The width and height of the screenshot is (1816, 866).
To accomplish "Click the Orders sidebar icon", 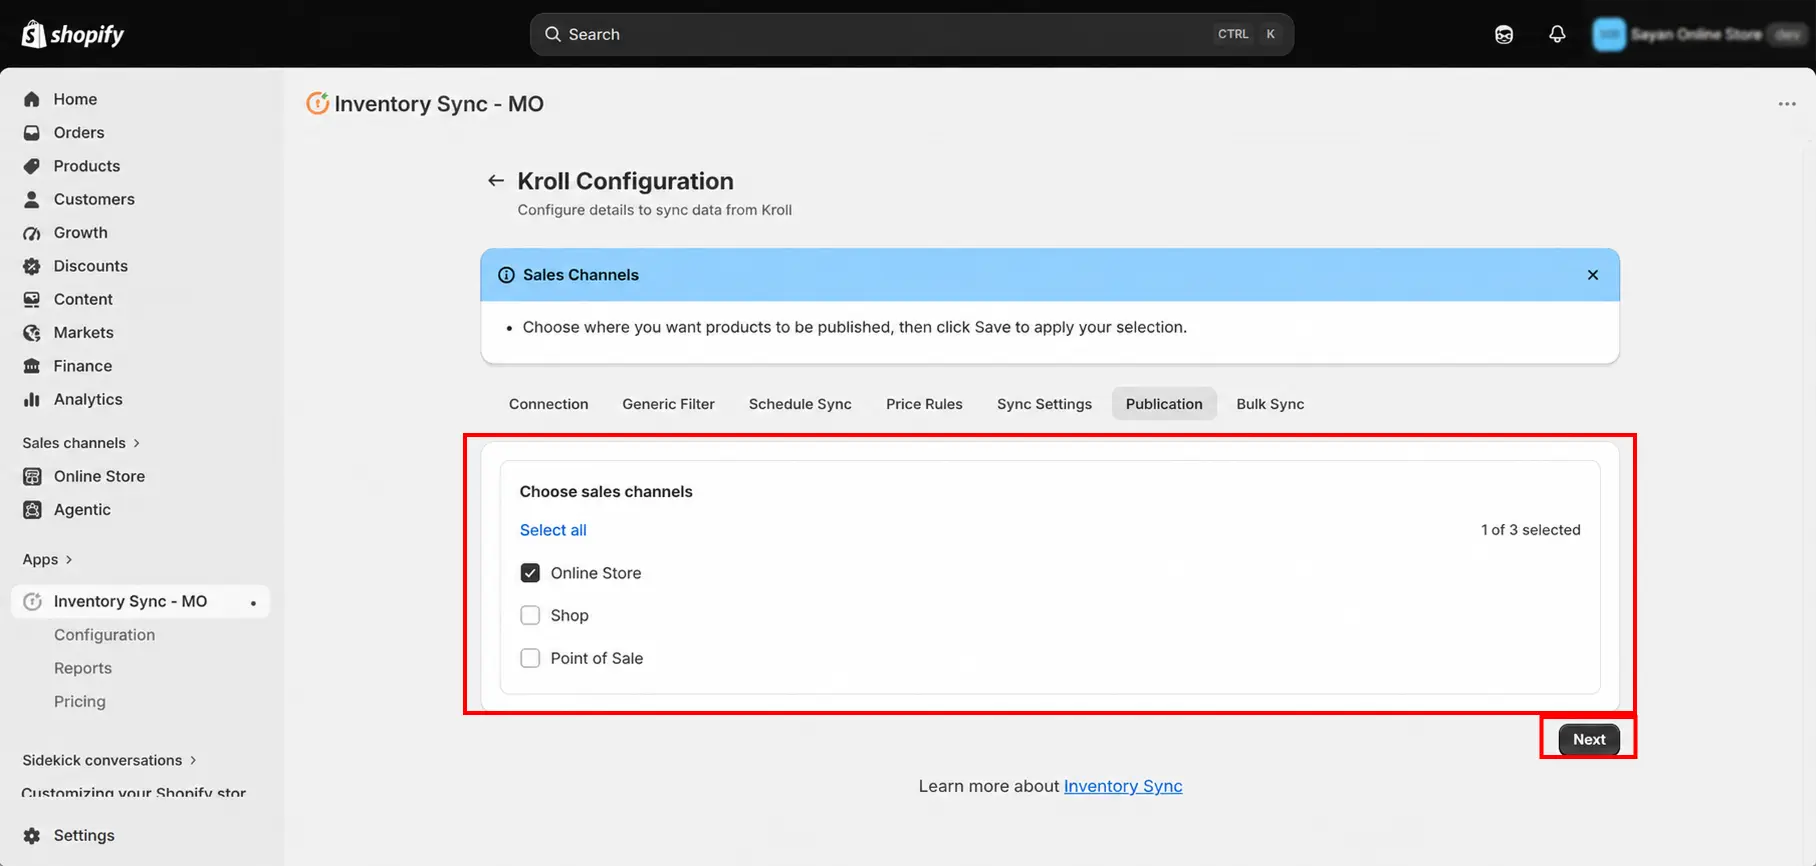I will pyautogui.click(x=32, y=133).
